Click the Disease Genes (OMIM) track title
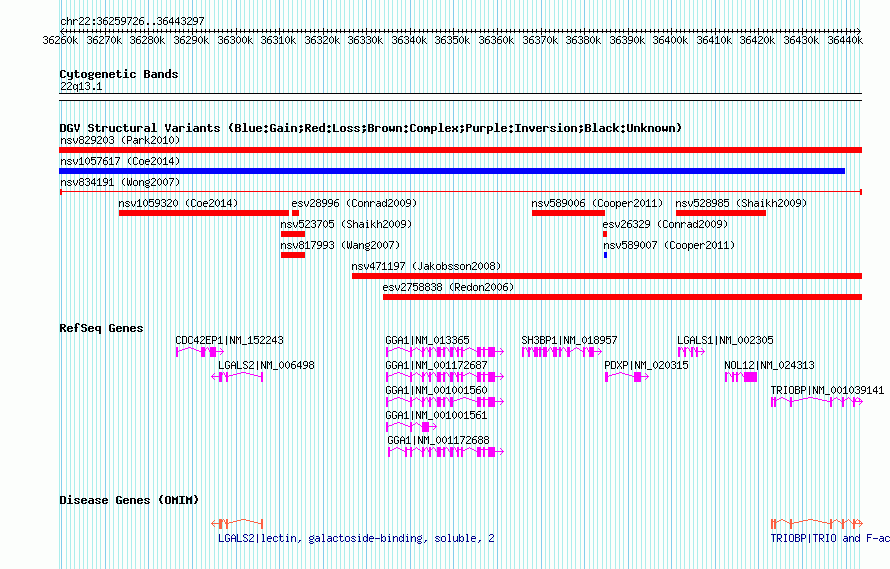 129,500
